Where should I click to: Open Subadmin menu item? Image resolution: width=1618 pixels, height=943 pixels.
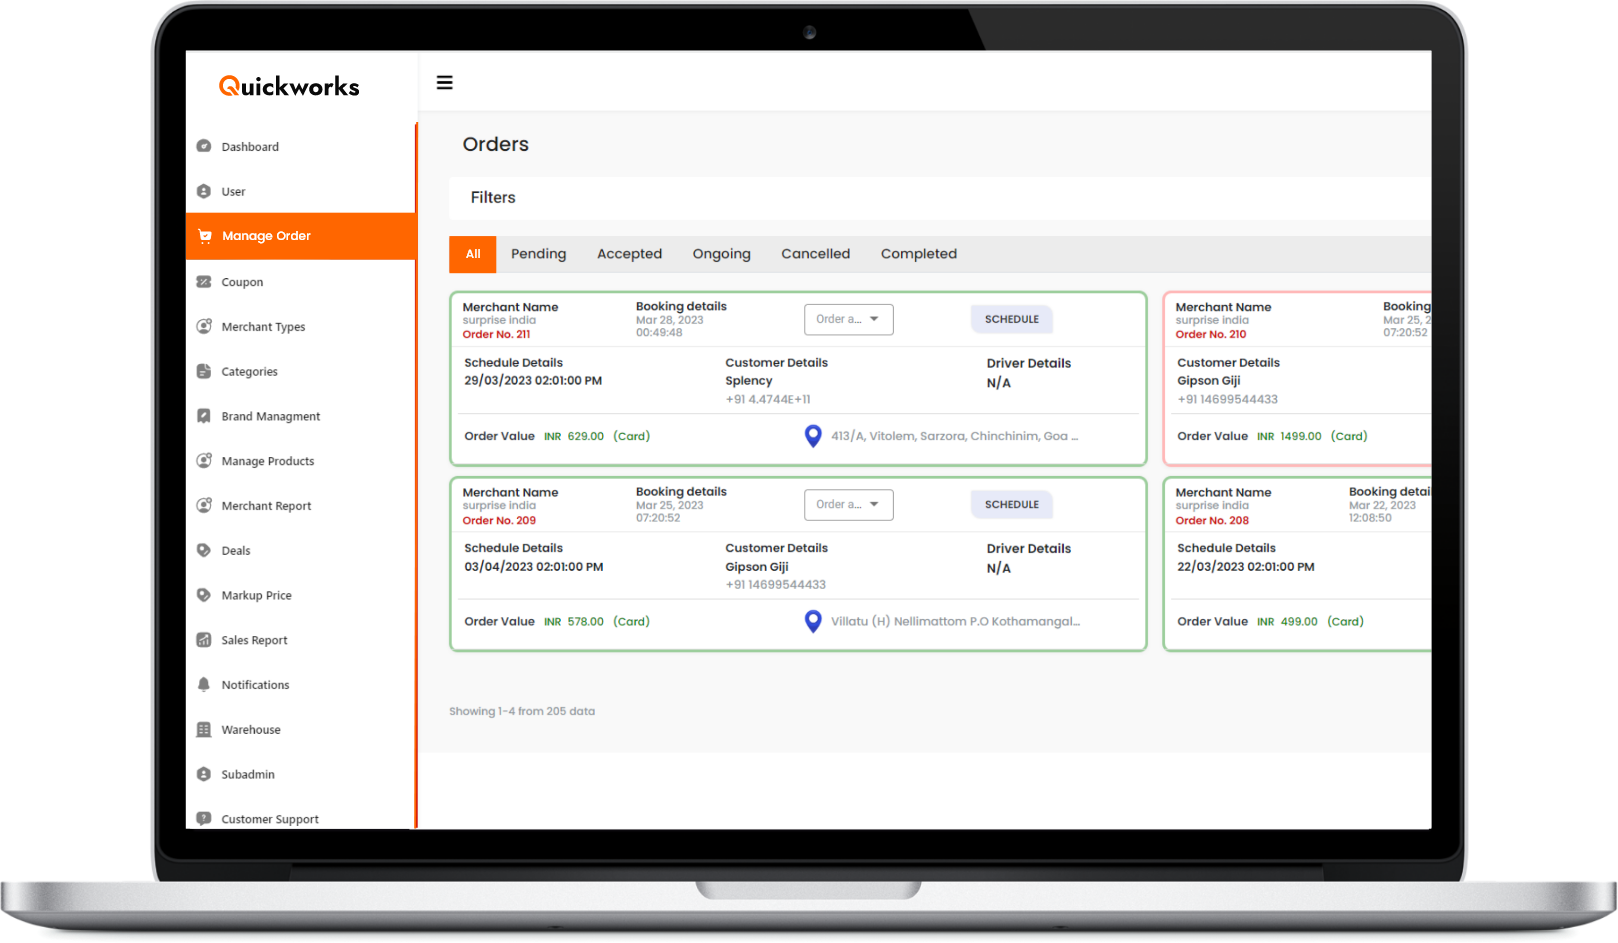click(x=247, y=774)
